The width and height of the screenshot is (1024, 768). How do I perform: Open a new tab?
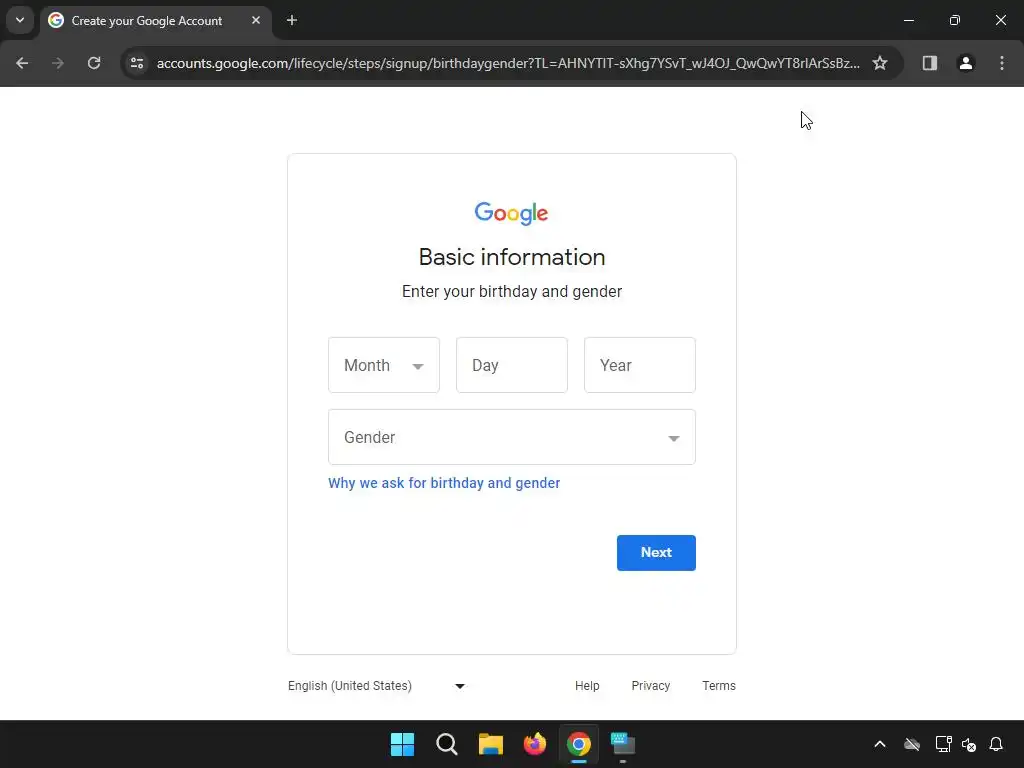292,20
